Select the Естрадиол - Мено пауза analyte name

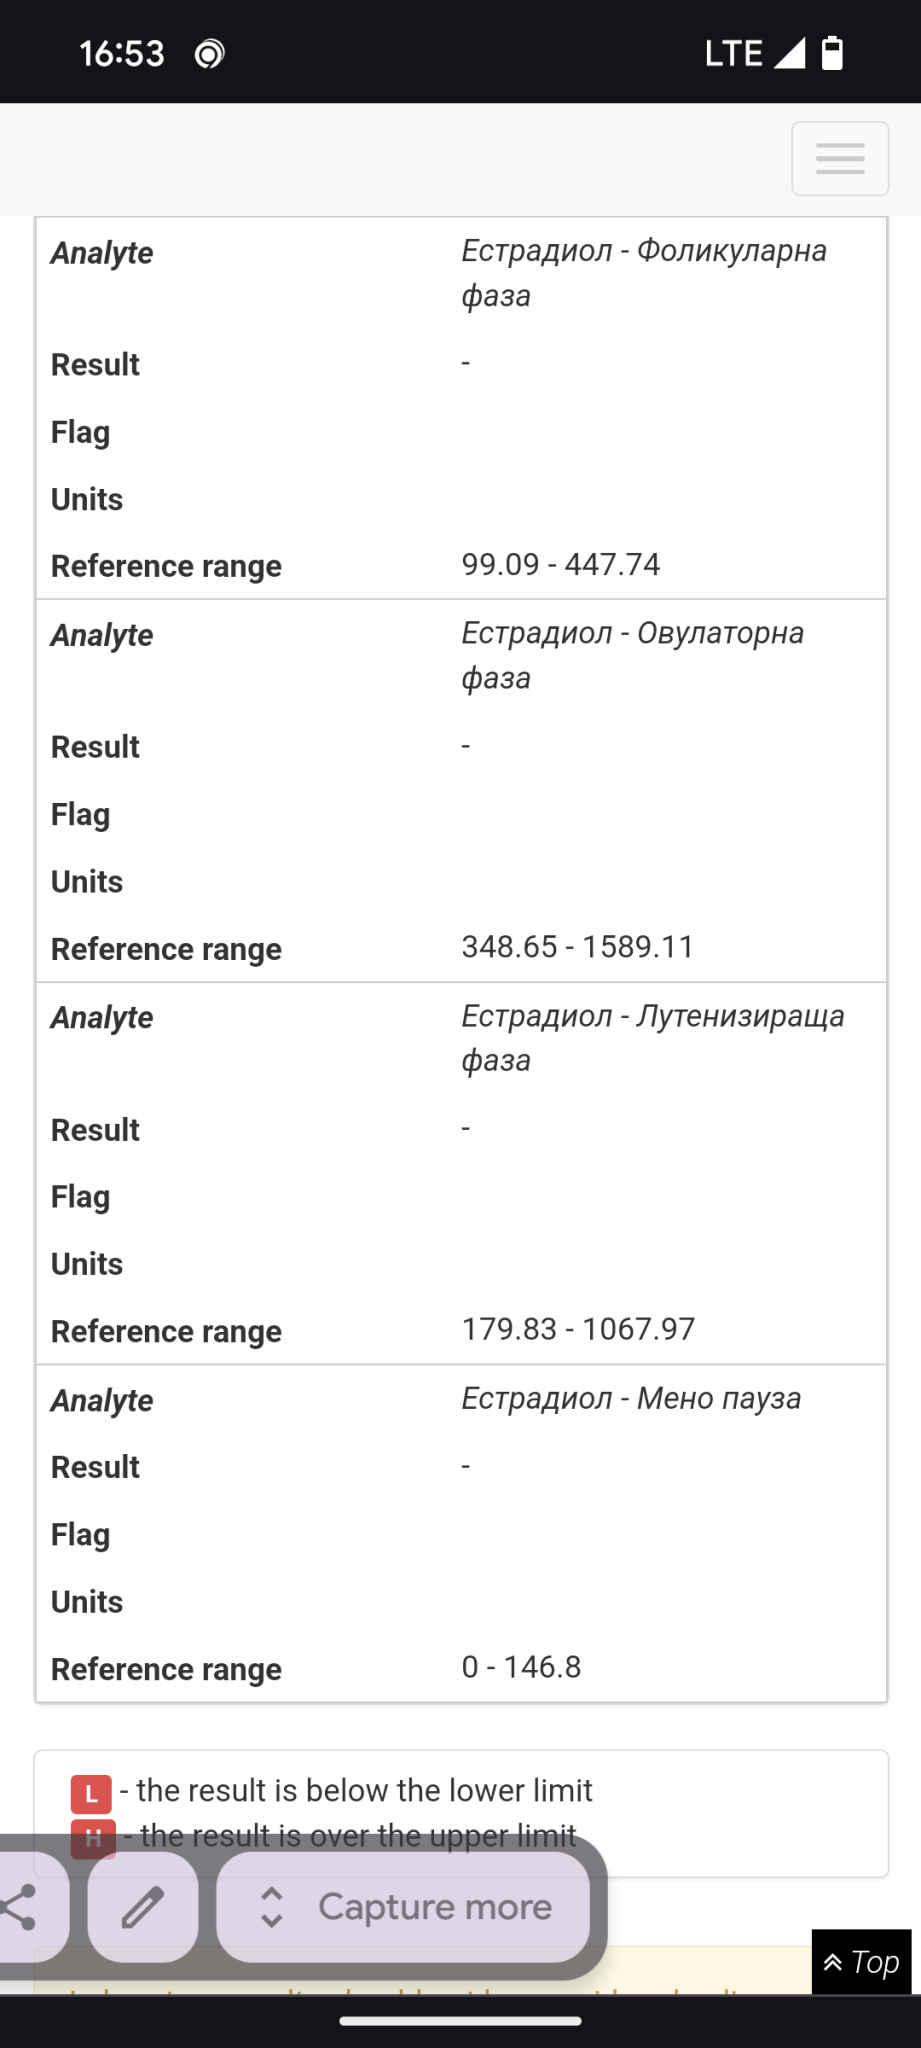point(631,1398)
